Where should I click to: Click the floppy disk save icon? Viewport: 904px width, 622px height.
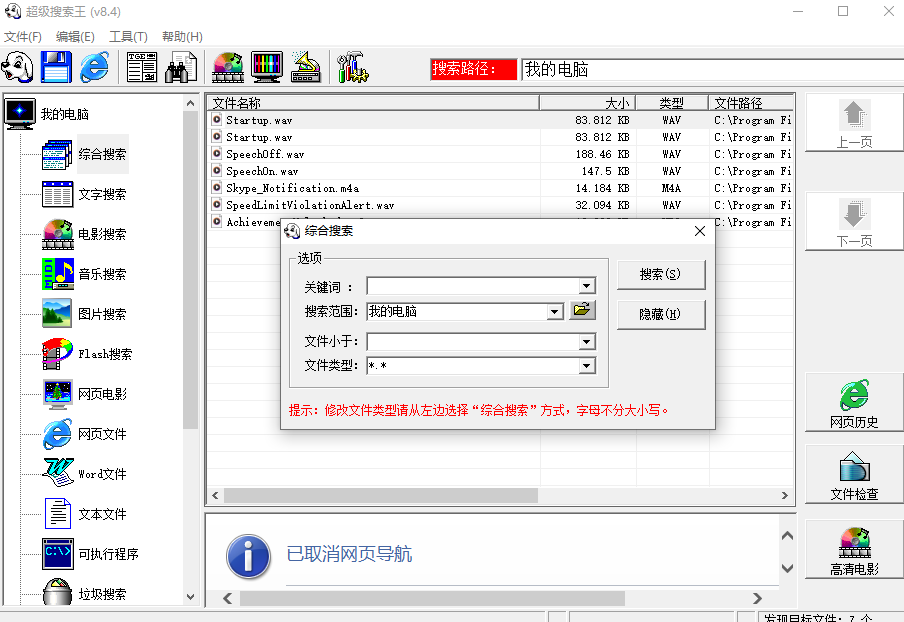[56, 67]
